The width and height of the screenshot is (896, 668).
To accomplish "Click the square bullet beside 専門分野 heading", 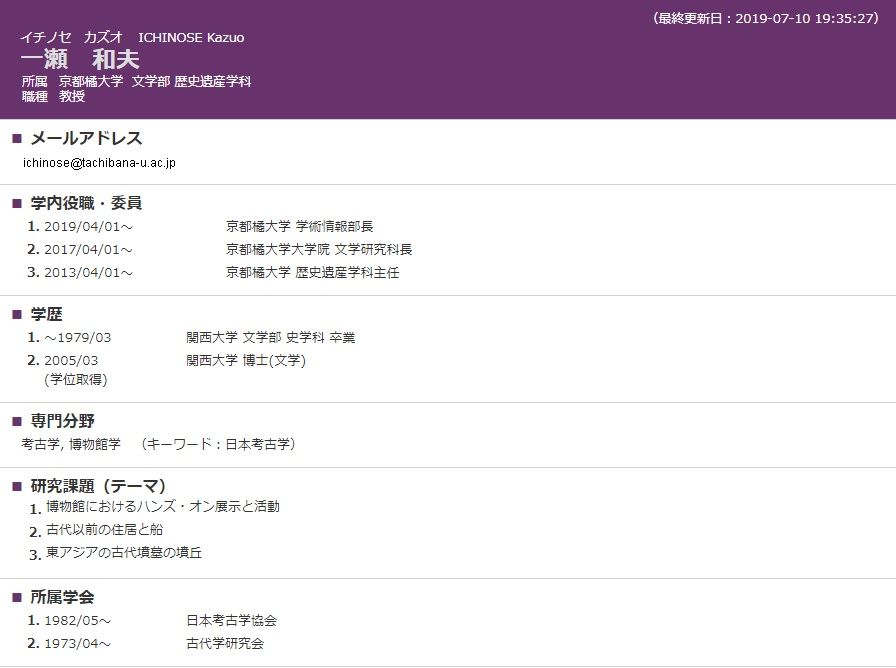I will click(16, 421).
